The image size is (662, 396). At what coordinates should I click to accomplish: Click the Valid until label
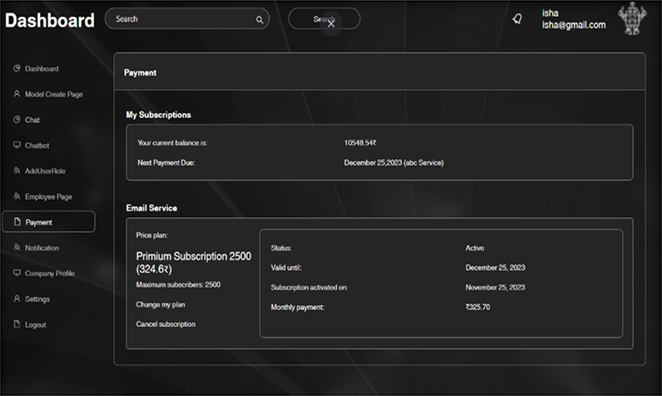(286, 267)
